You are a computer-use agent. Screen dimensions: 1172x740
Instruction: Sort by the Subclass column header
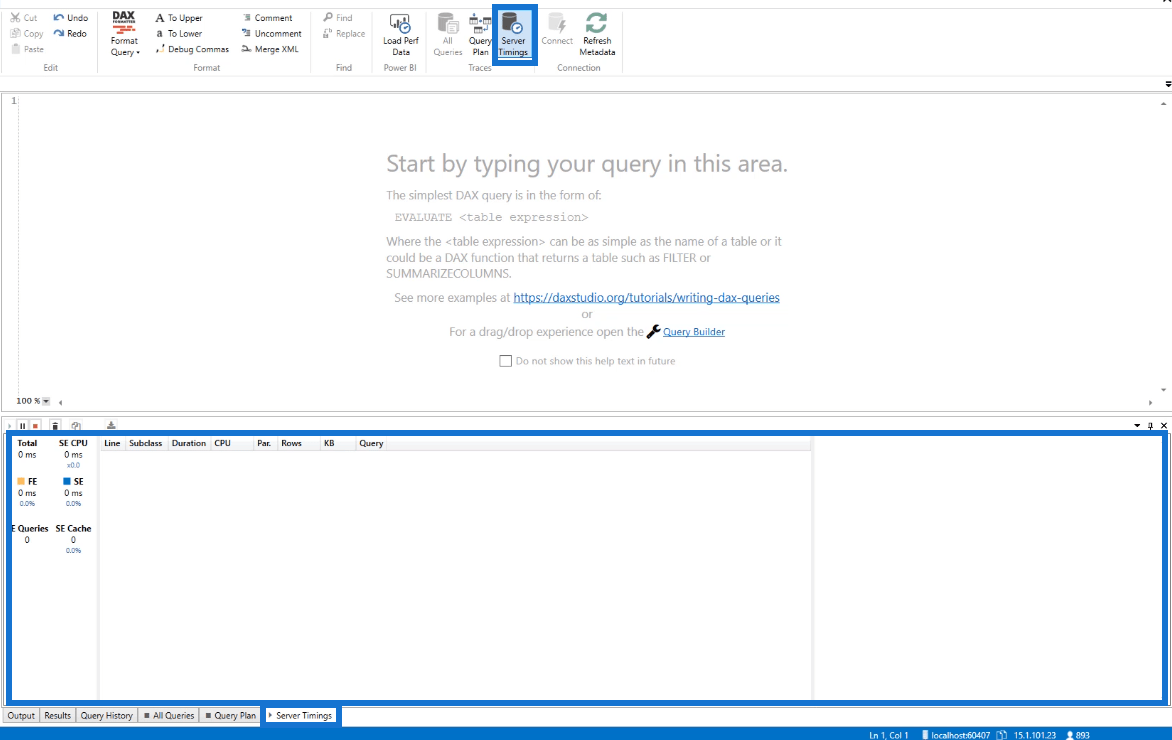click(146, 443)
